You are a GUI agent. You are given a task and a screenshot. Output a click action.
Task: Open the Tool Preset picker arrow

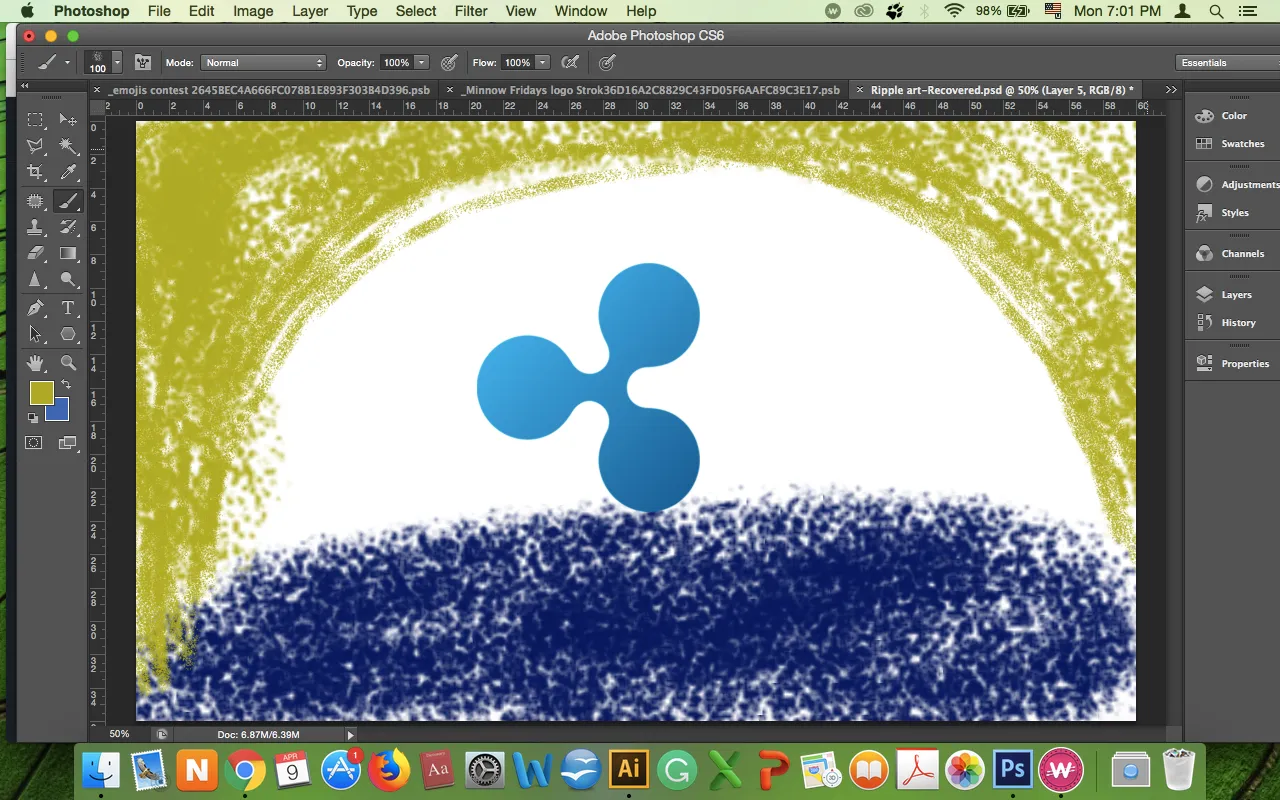click(67, 62)
